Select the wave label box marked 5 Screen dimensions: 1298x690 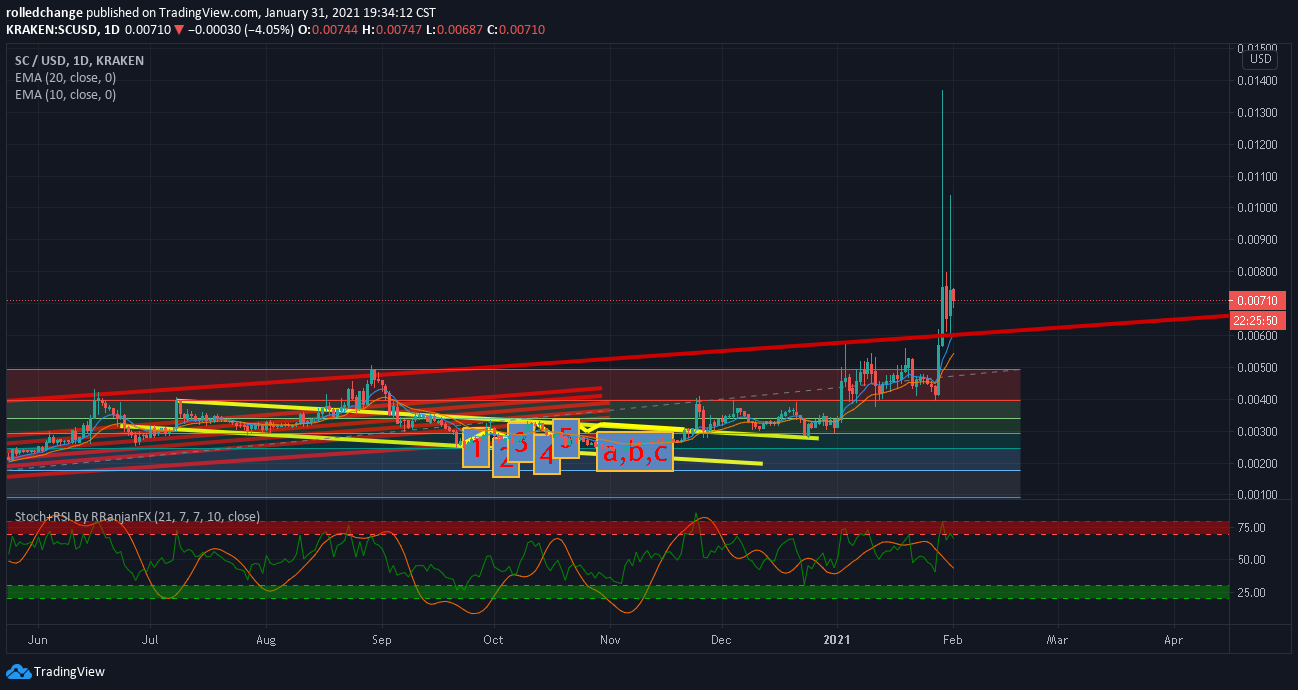566,438
